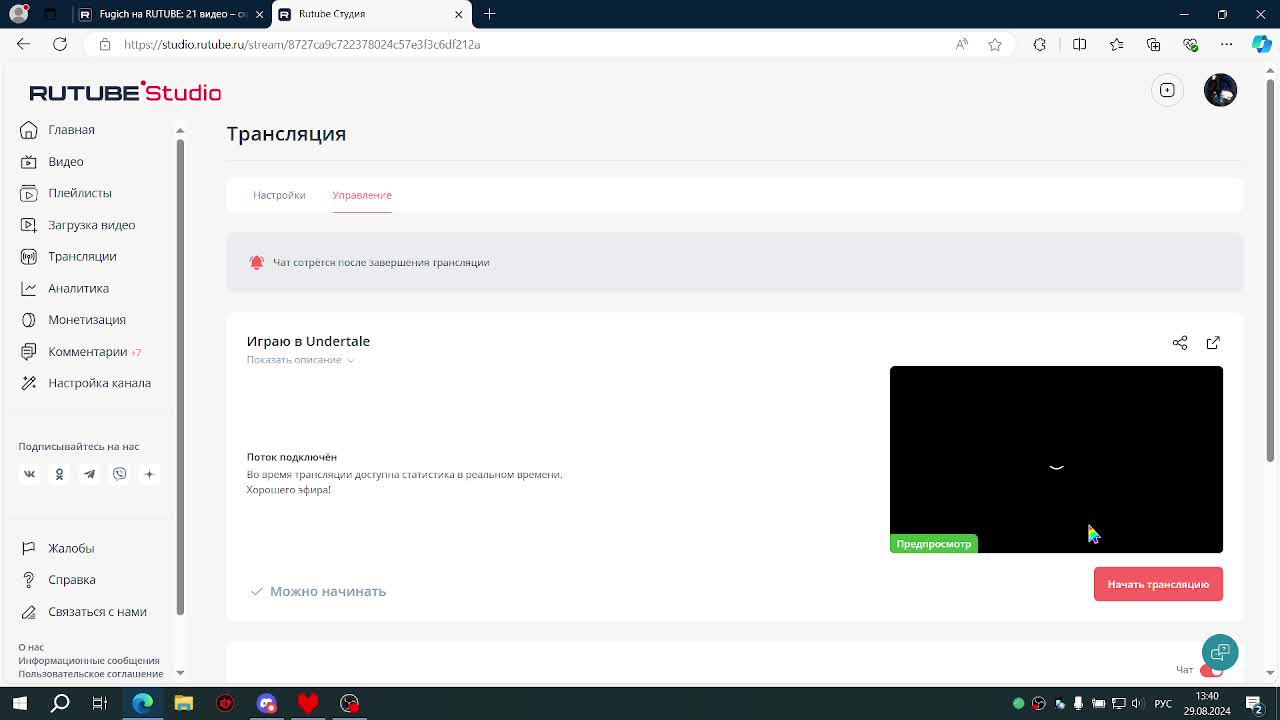This screenshot has height=720, width=1280.
Task: Click the add video plus icon in header
Action: (1167, 90)
